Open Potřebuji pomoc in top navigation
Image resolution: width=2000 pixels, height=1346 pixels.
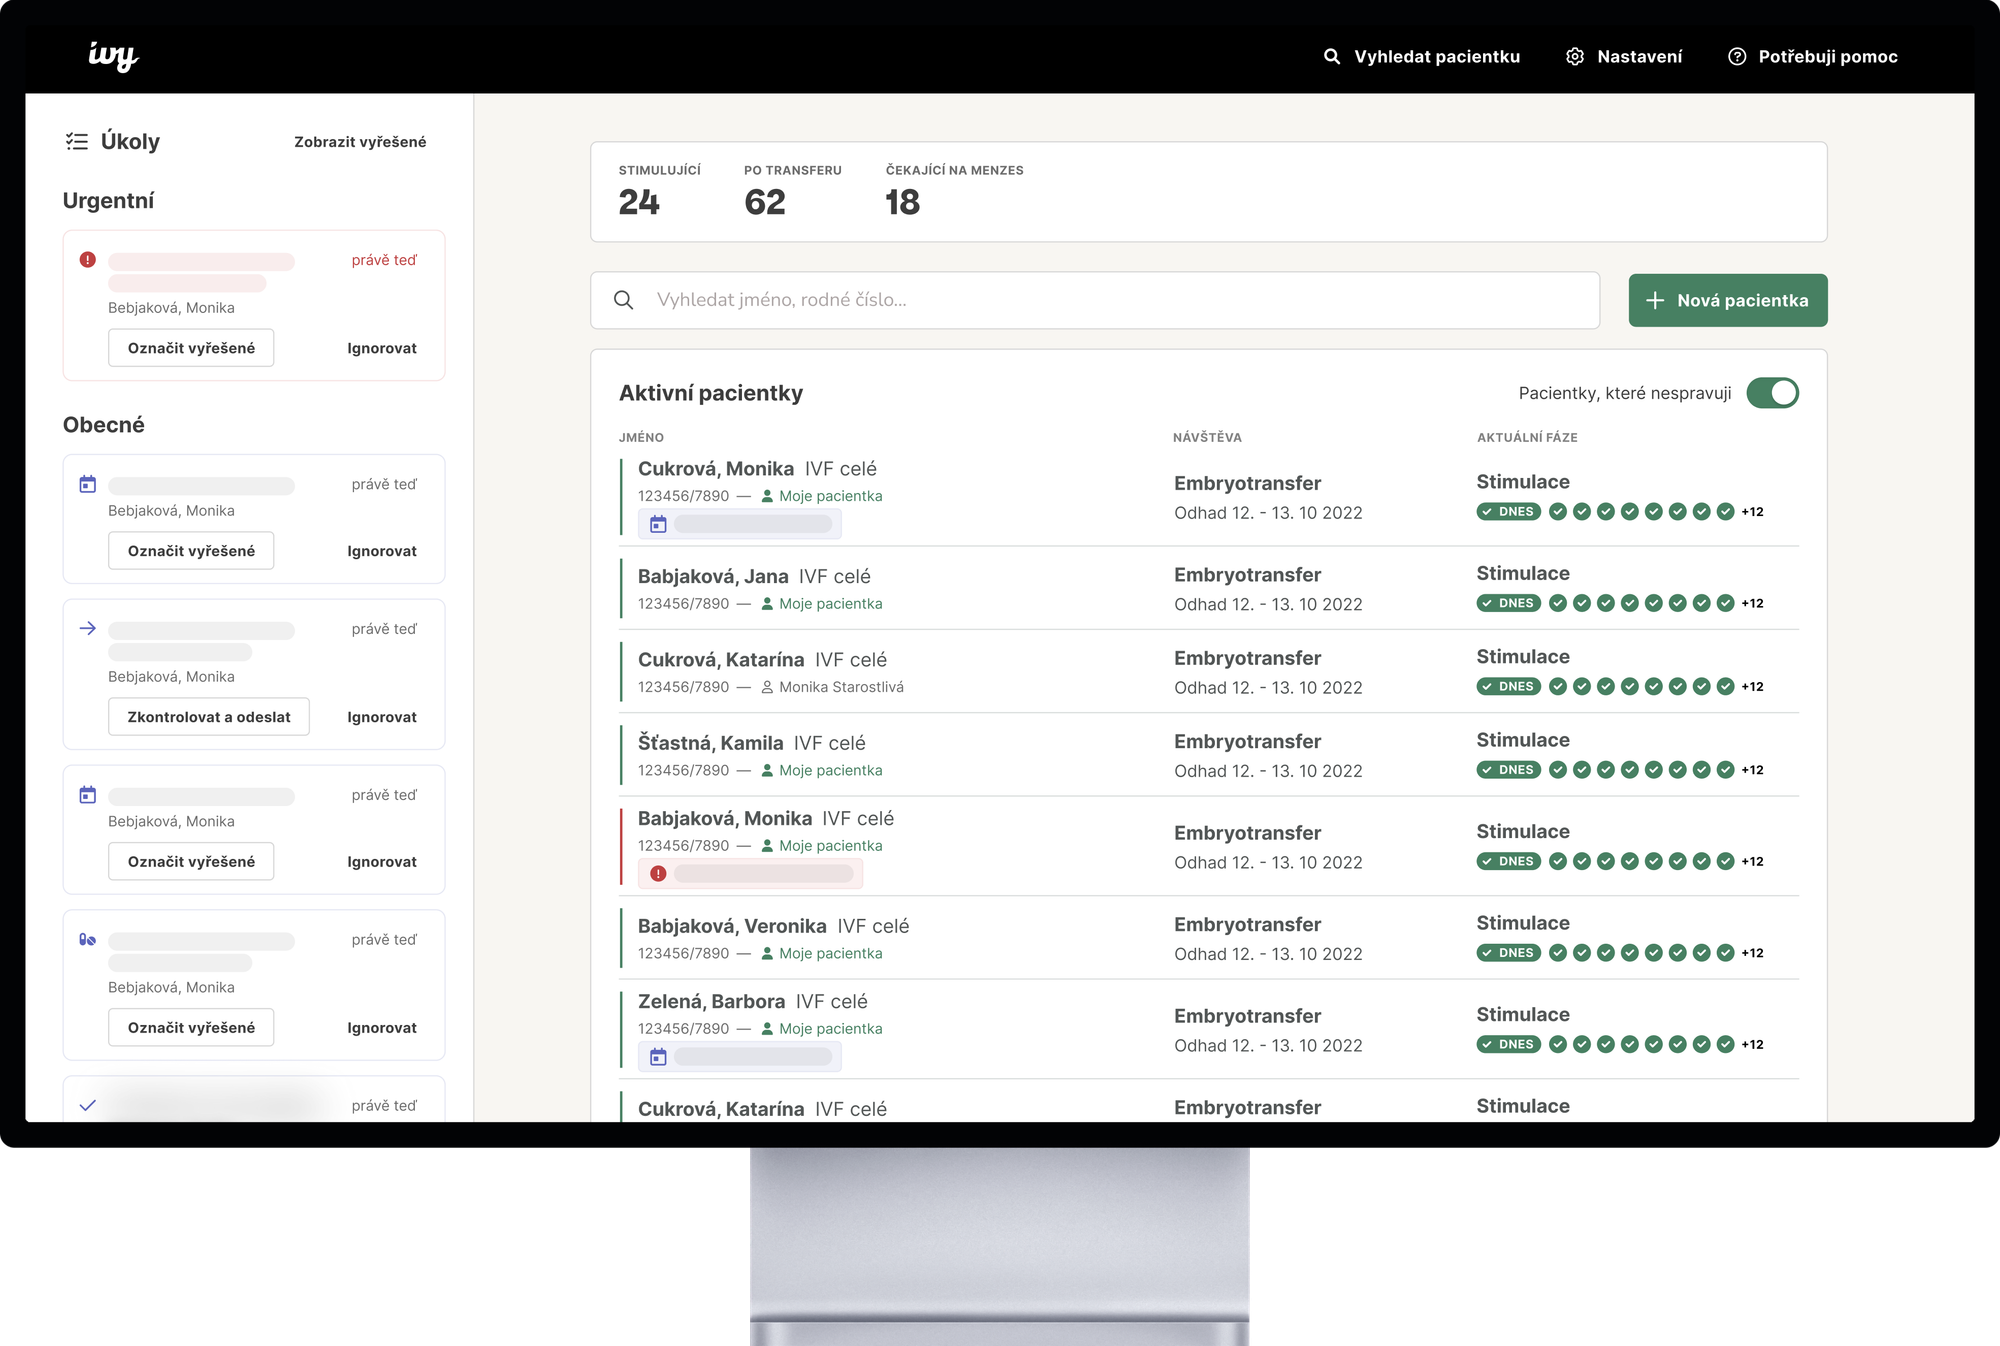click(x=1827, y=56)
